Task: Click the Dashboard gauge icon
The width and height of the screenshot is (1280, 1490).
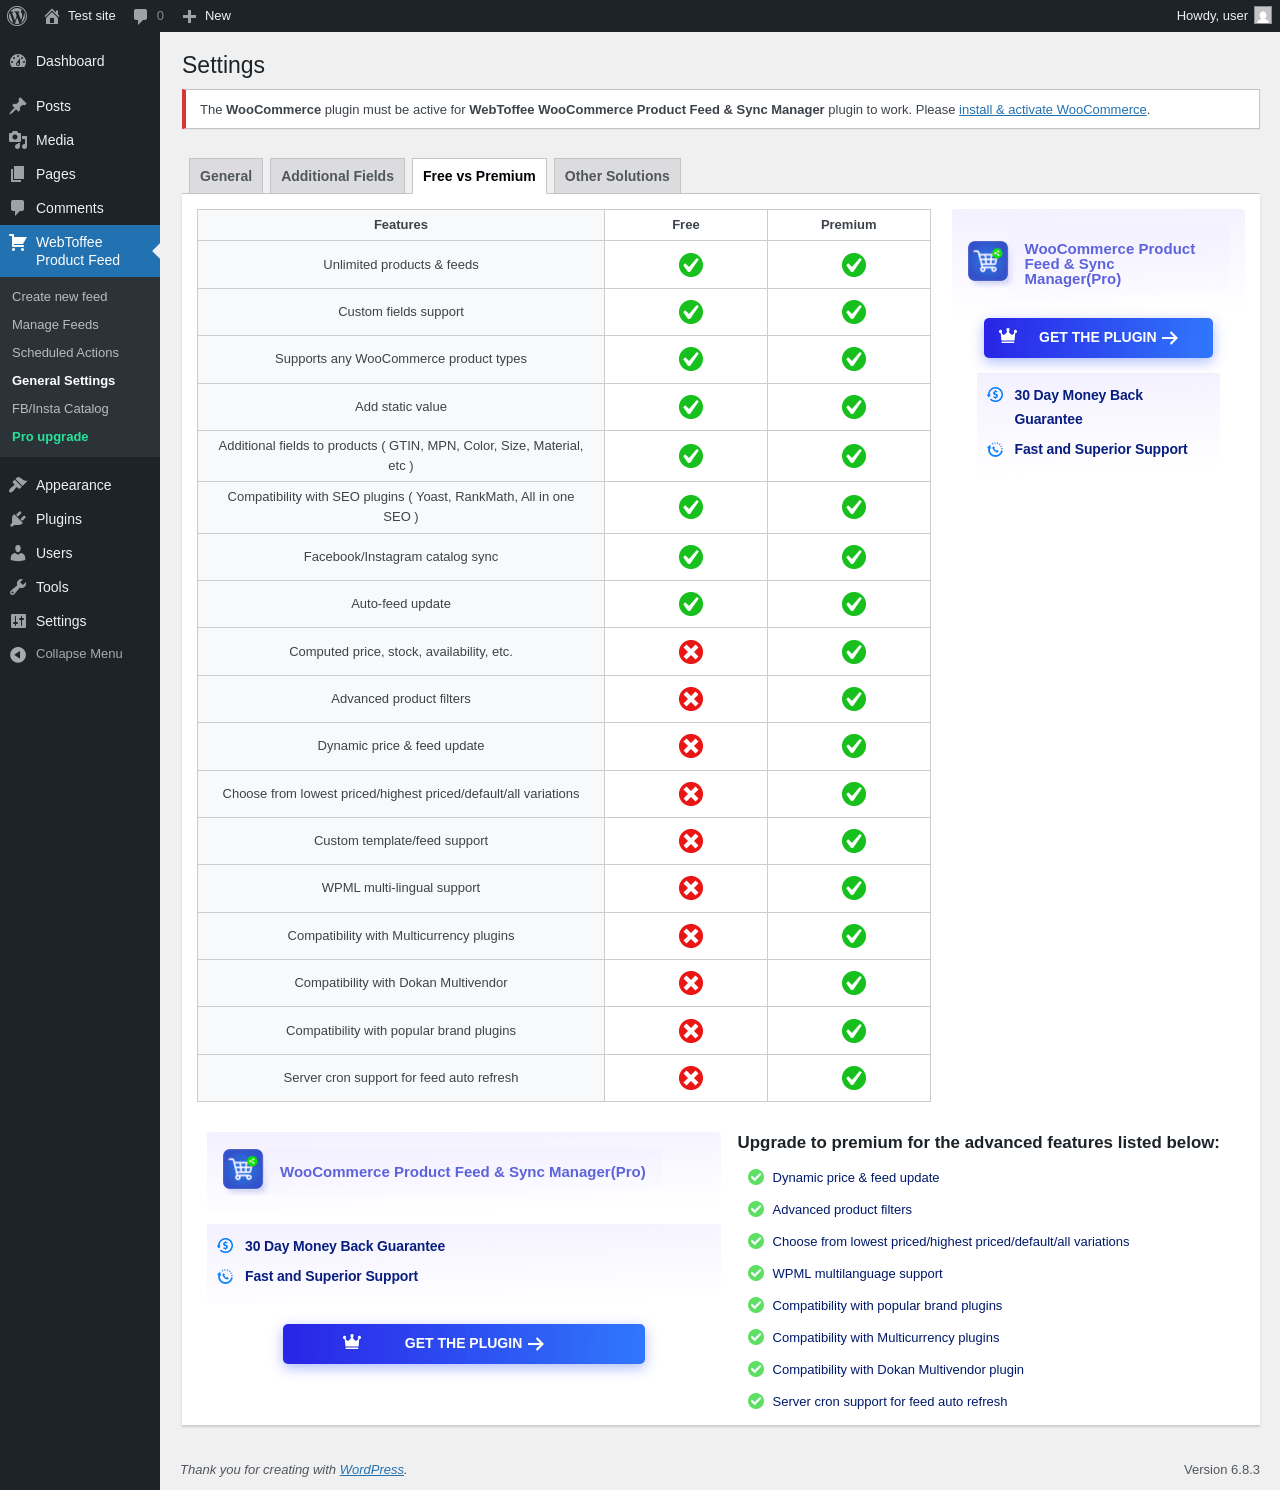Action: (x=18, y=61)
